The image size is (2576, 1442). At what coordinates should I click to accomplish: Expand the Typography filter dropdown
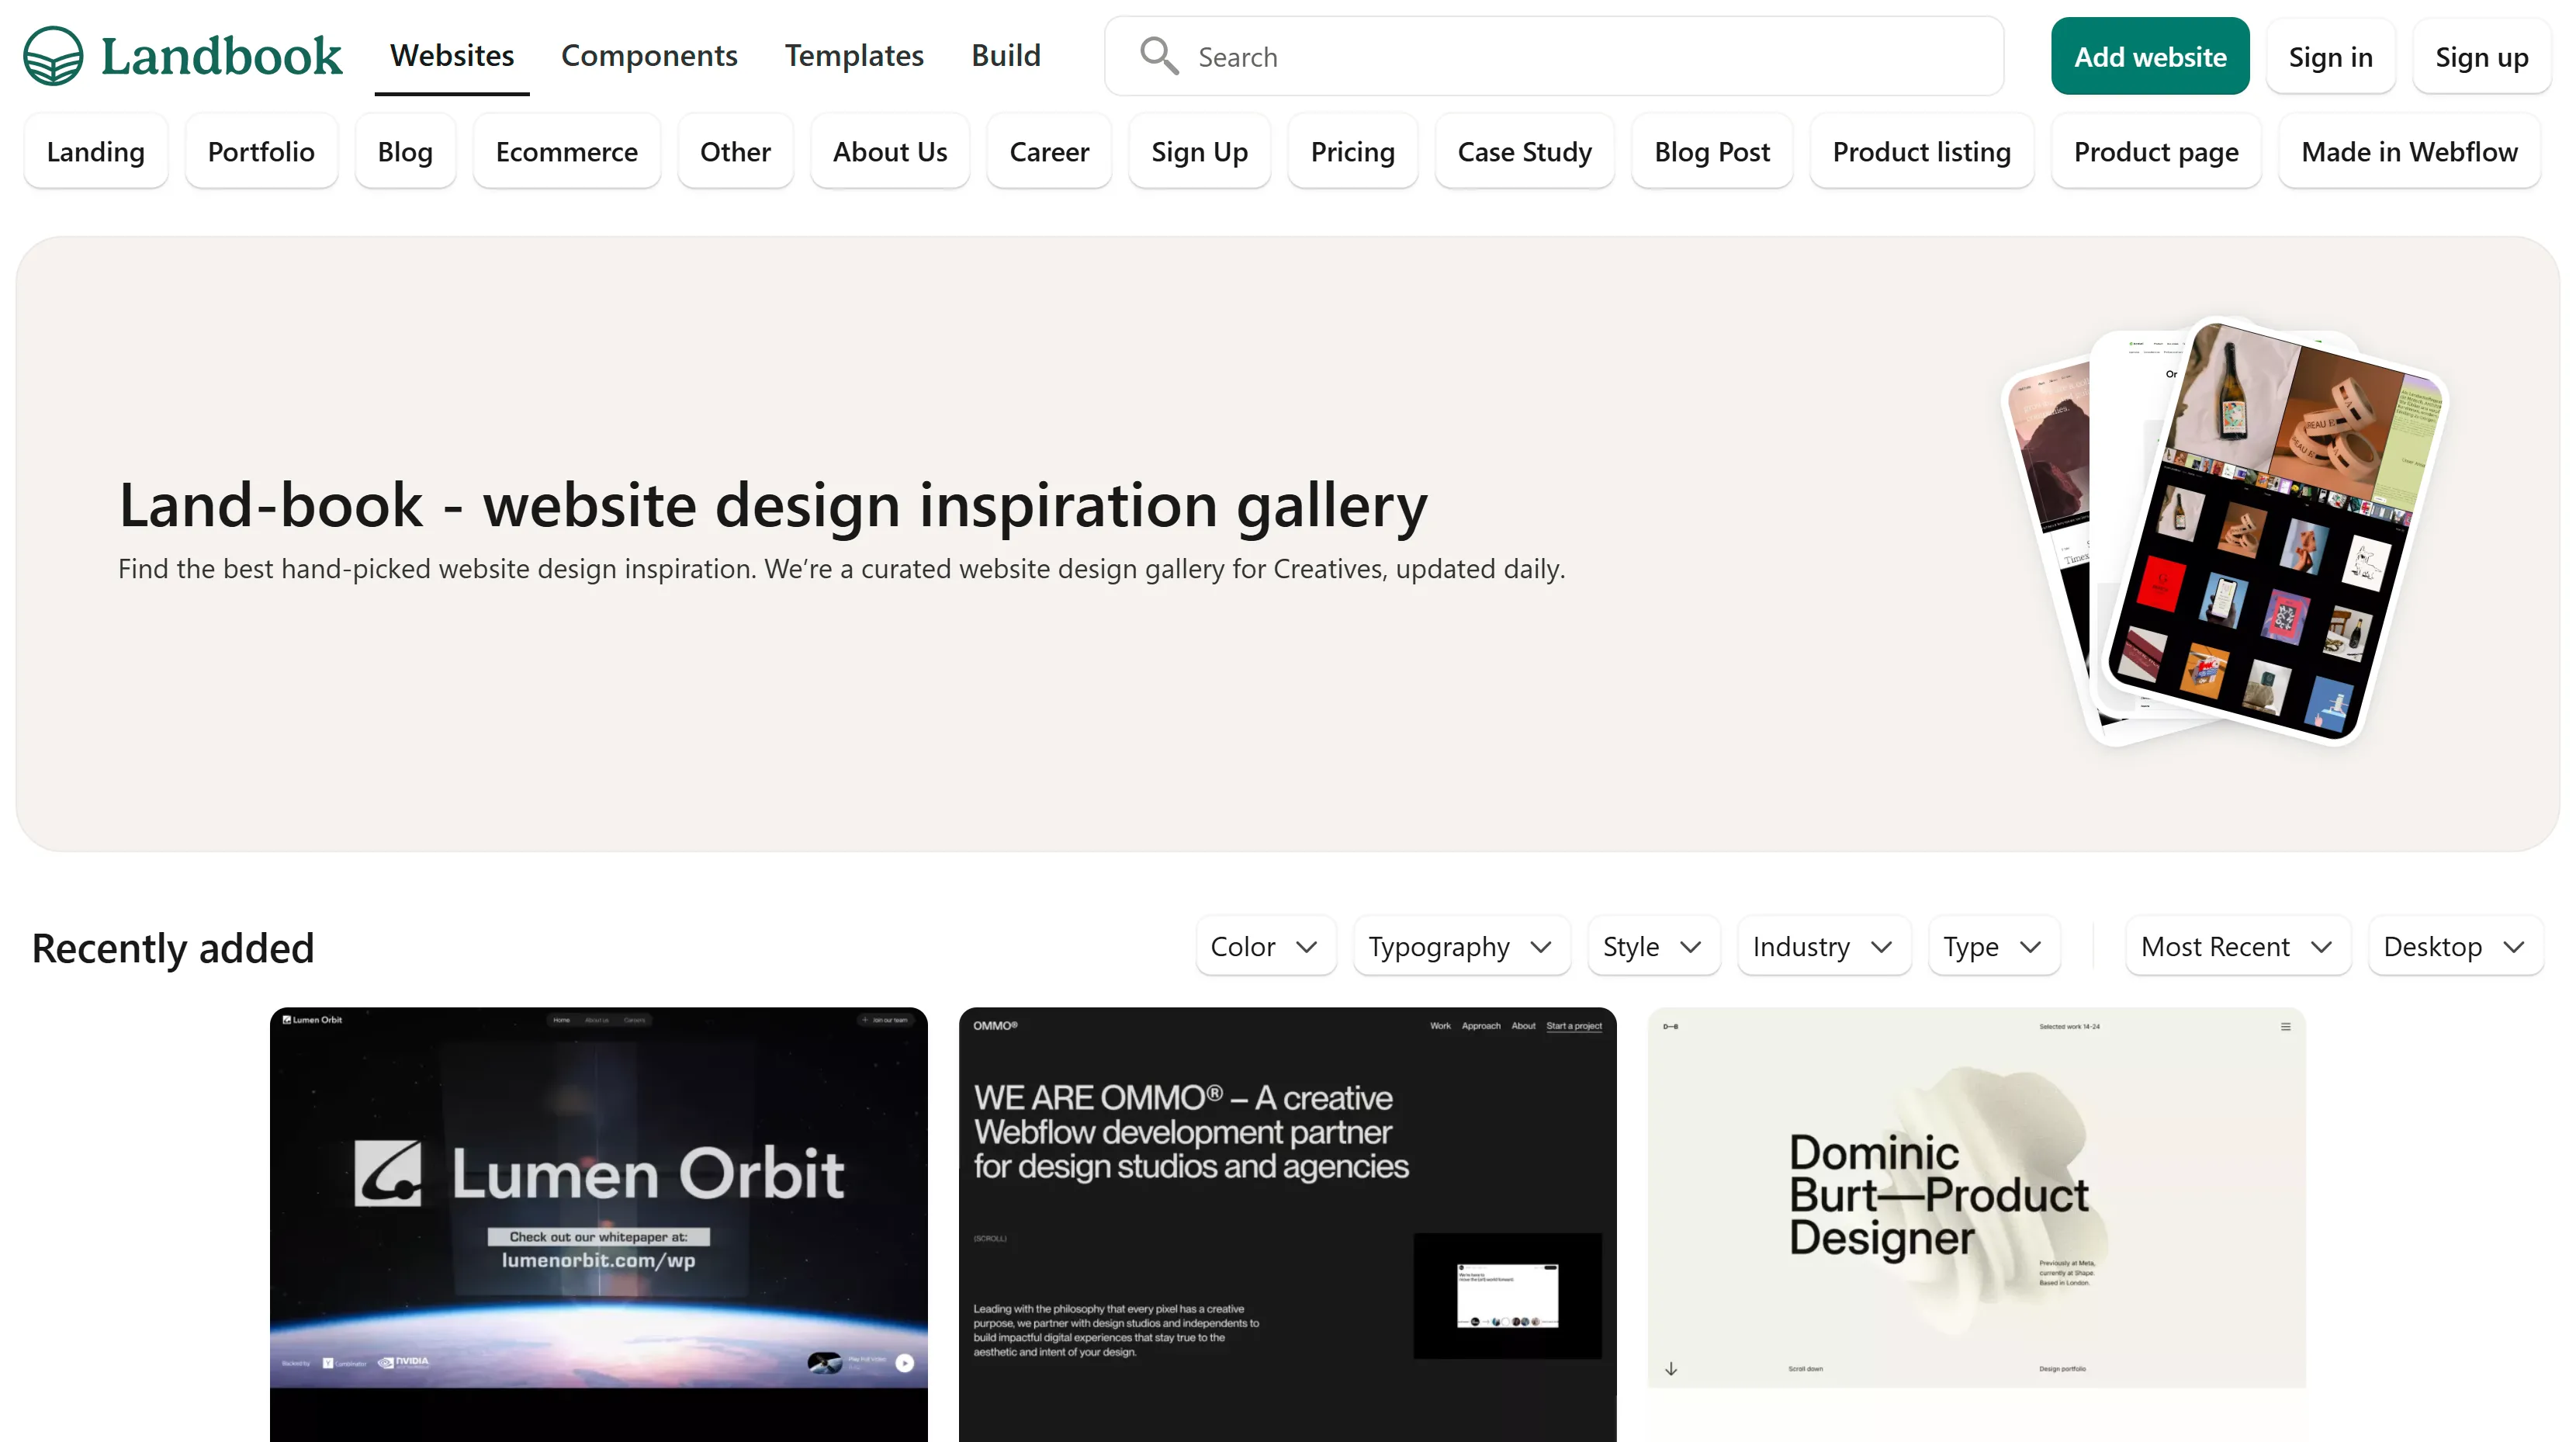1460,946
